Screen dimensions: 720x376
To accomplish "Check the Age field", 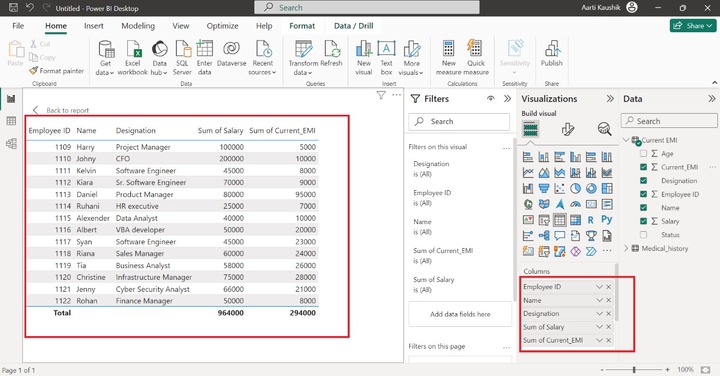I will tap(643, 153).
